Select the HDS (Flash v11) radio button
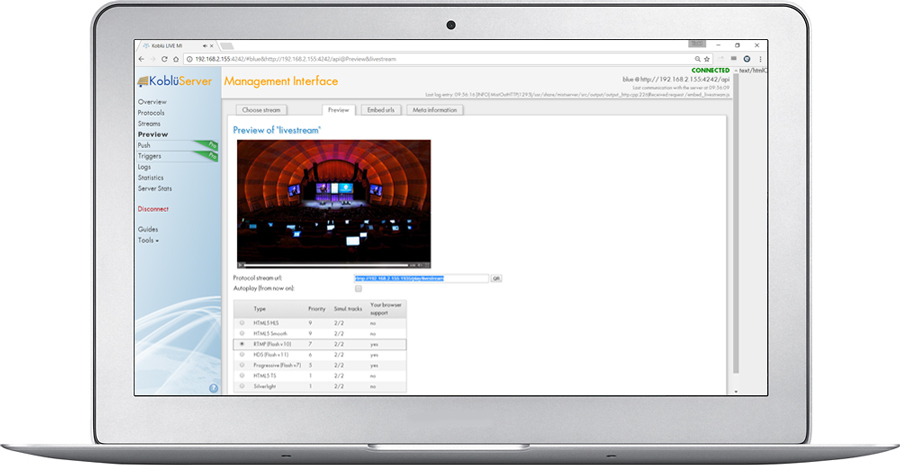 pyautogui.click(x=242, y=355)
